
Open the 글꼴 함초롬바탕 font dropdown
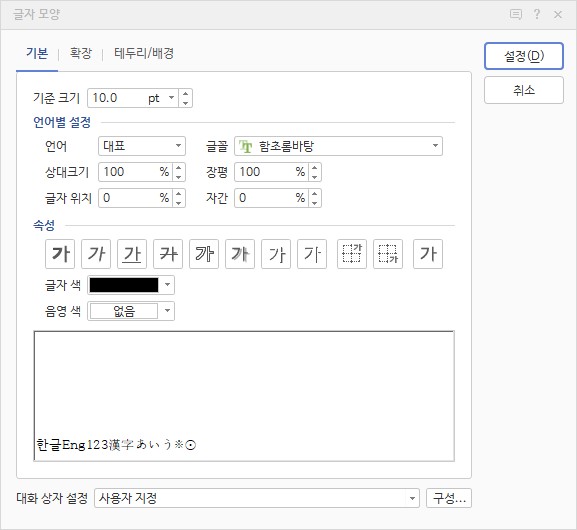click(x=338, y=146)
